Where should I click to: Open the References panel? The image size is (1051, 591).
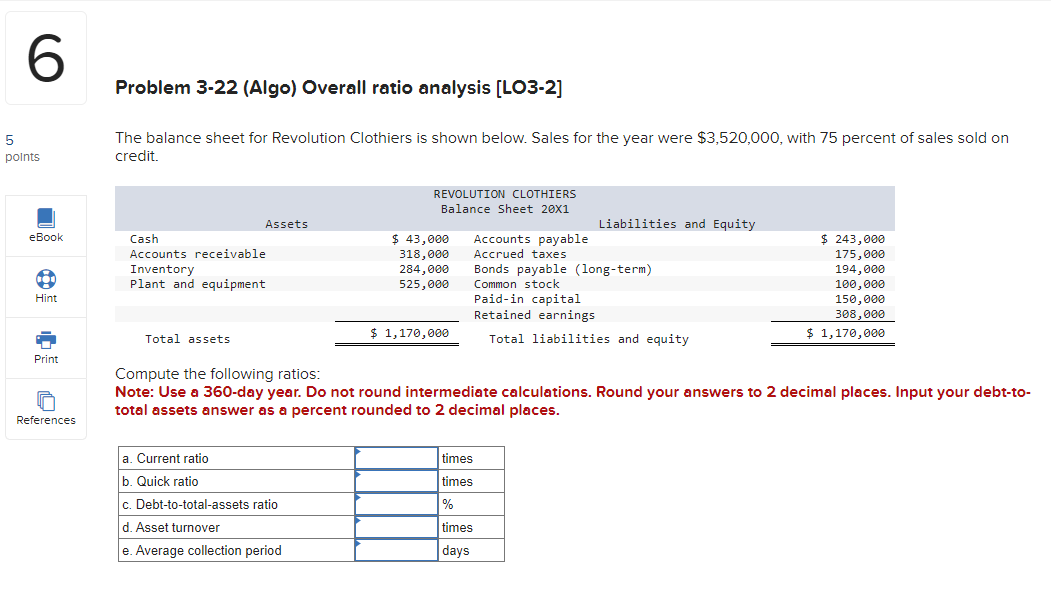[x=45, y=409]
